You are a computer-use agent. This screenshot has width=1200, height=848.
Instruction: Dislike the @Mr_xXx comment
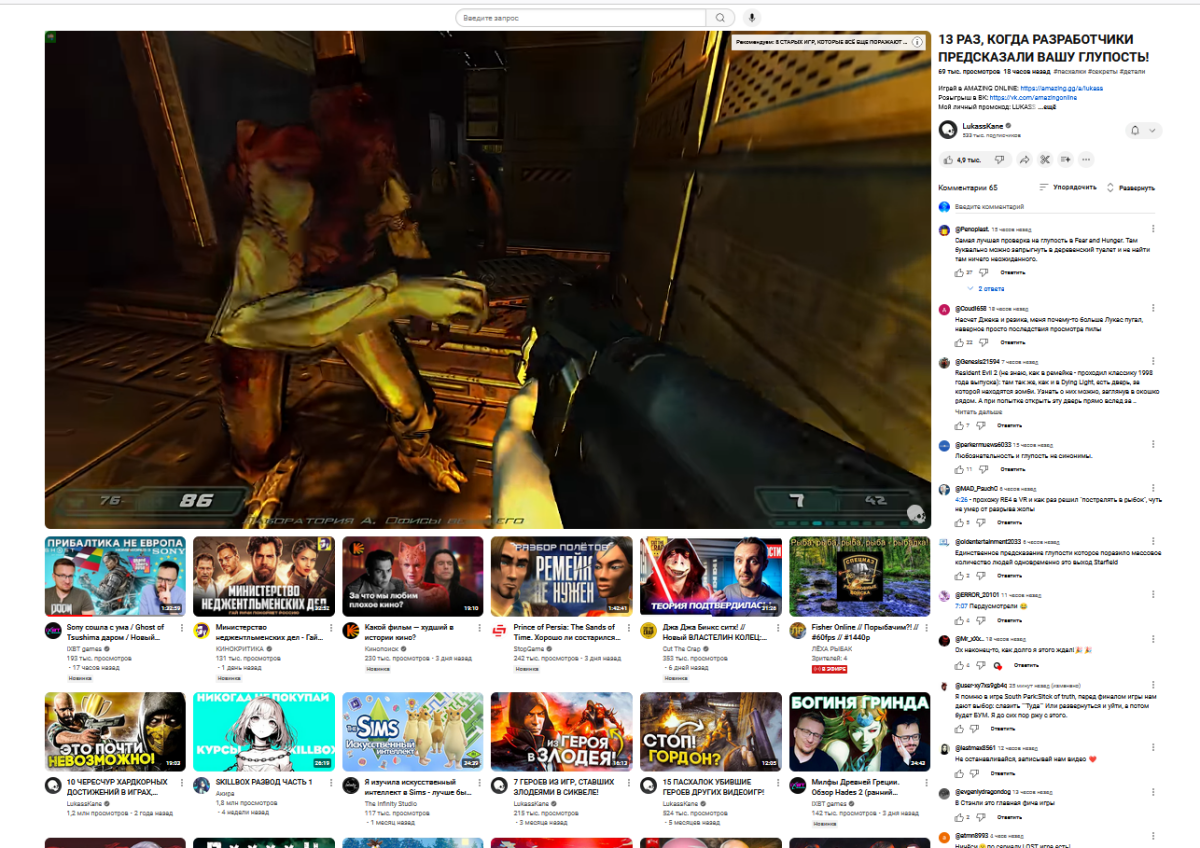pyautogui.click(x=980, y=664)
